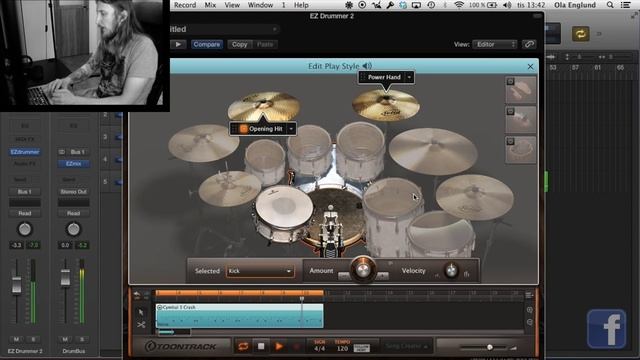Open Read automation mode on DrumBus channel
The image size is (640, 360).
pyautogui.click(x=73, y=213)
